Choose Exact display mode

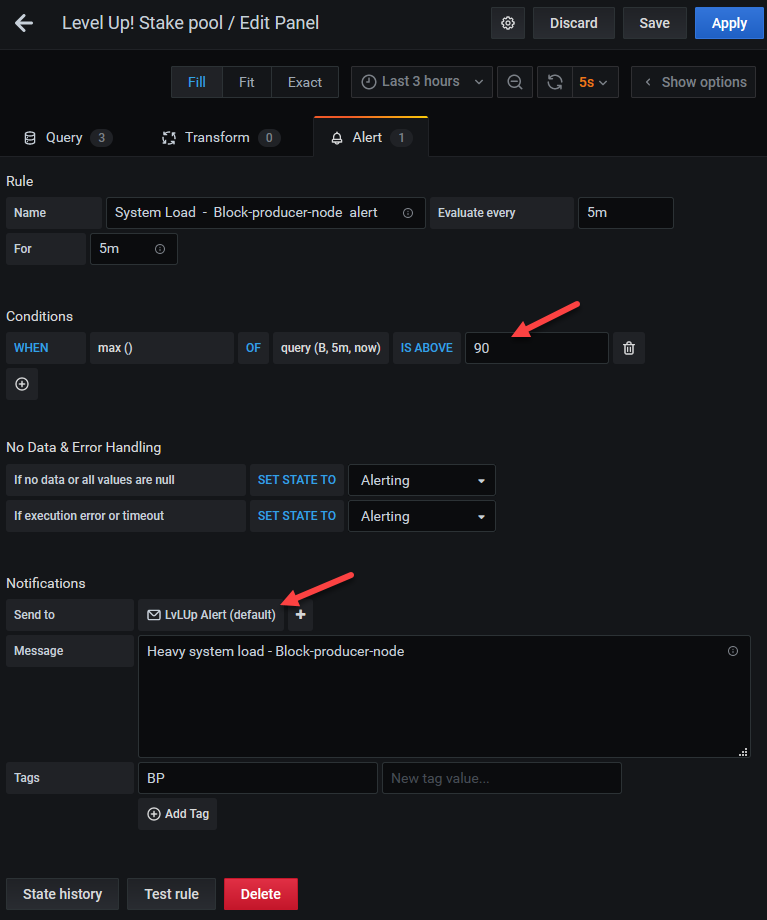click(305, 82)
